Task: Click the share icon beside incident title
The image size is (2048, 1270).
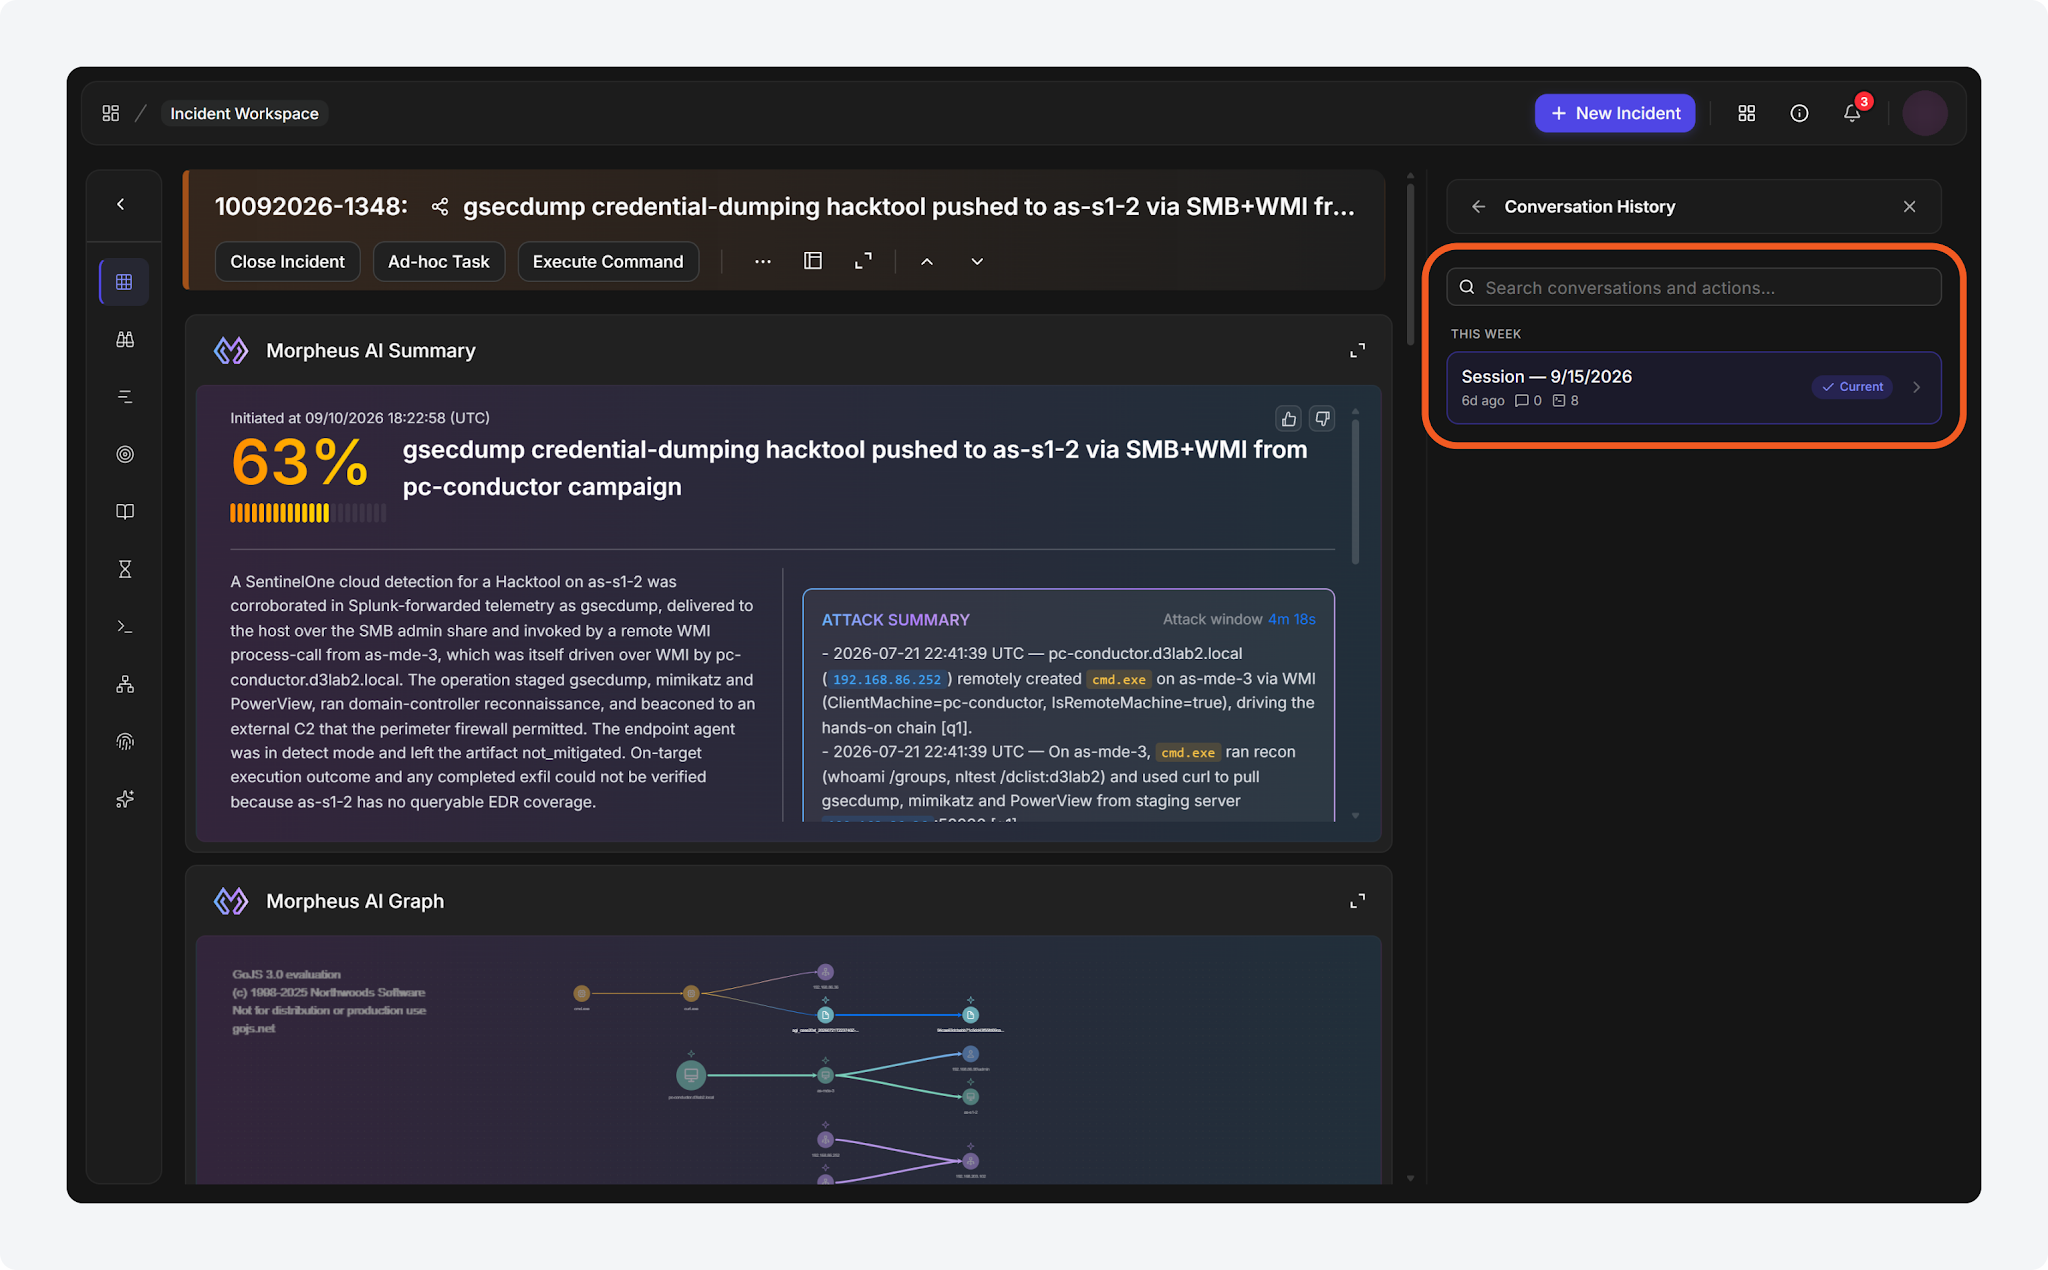Action: [x=439, y=207]
